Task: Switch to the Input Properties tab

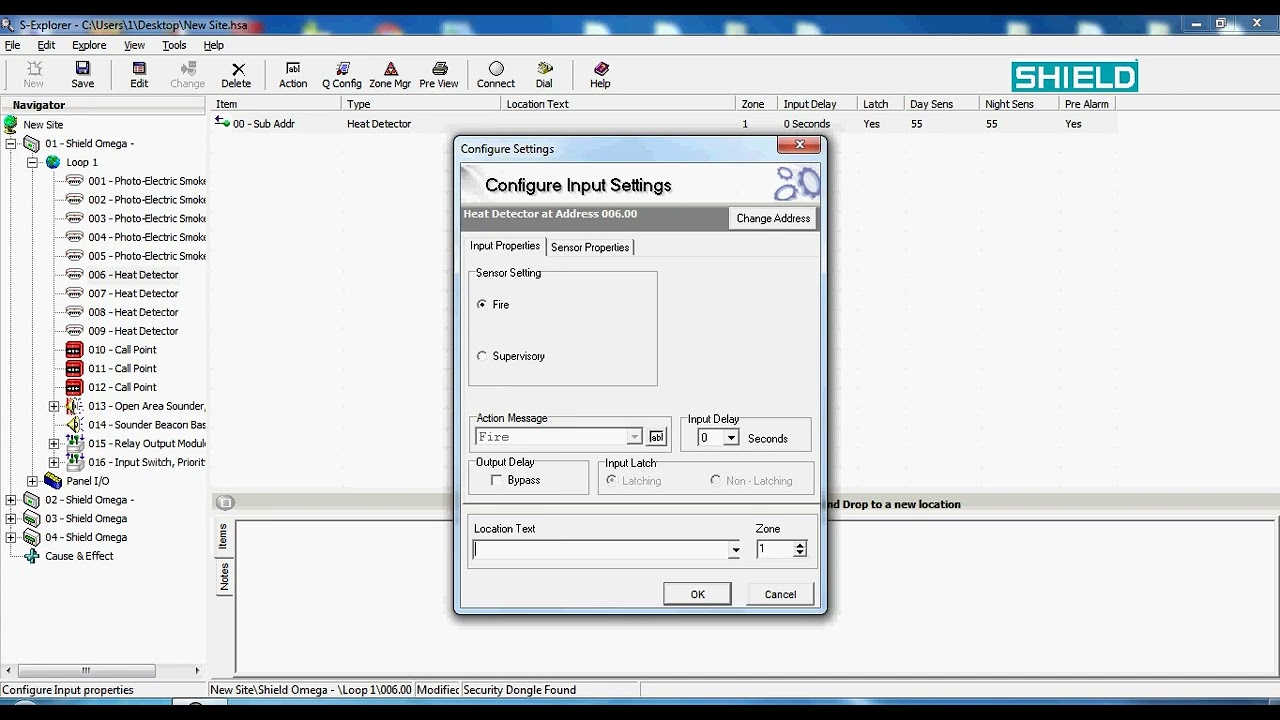Action: pos(505,246)
